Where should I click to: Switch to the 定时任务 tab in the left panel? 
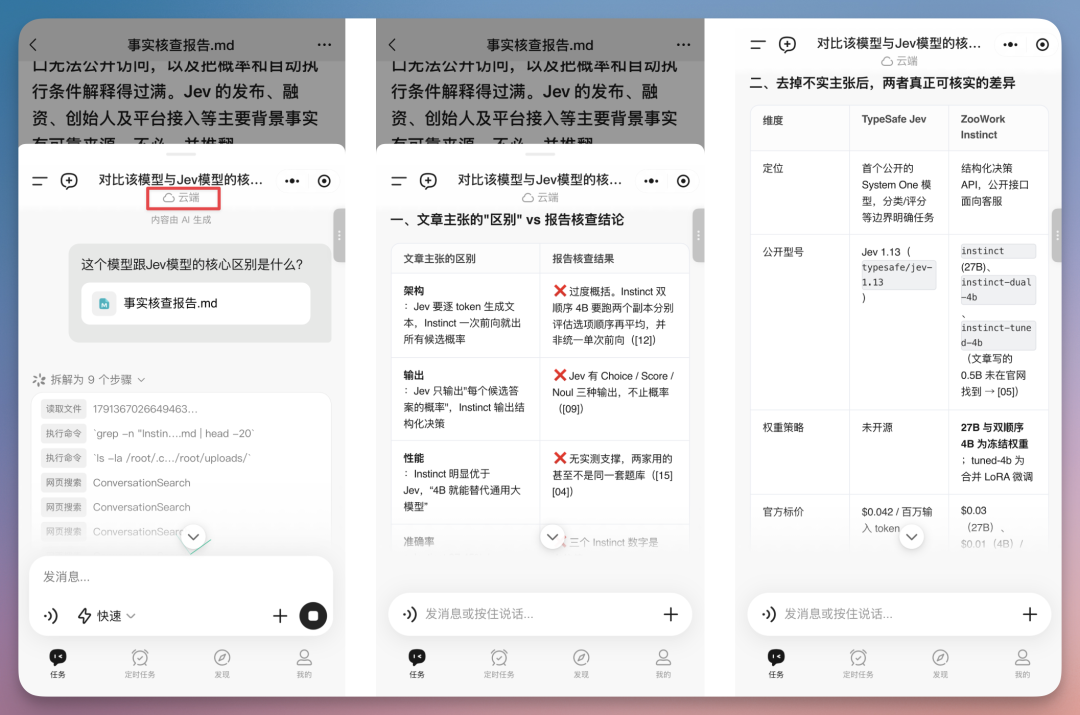point(140,664)
